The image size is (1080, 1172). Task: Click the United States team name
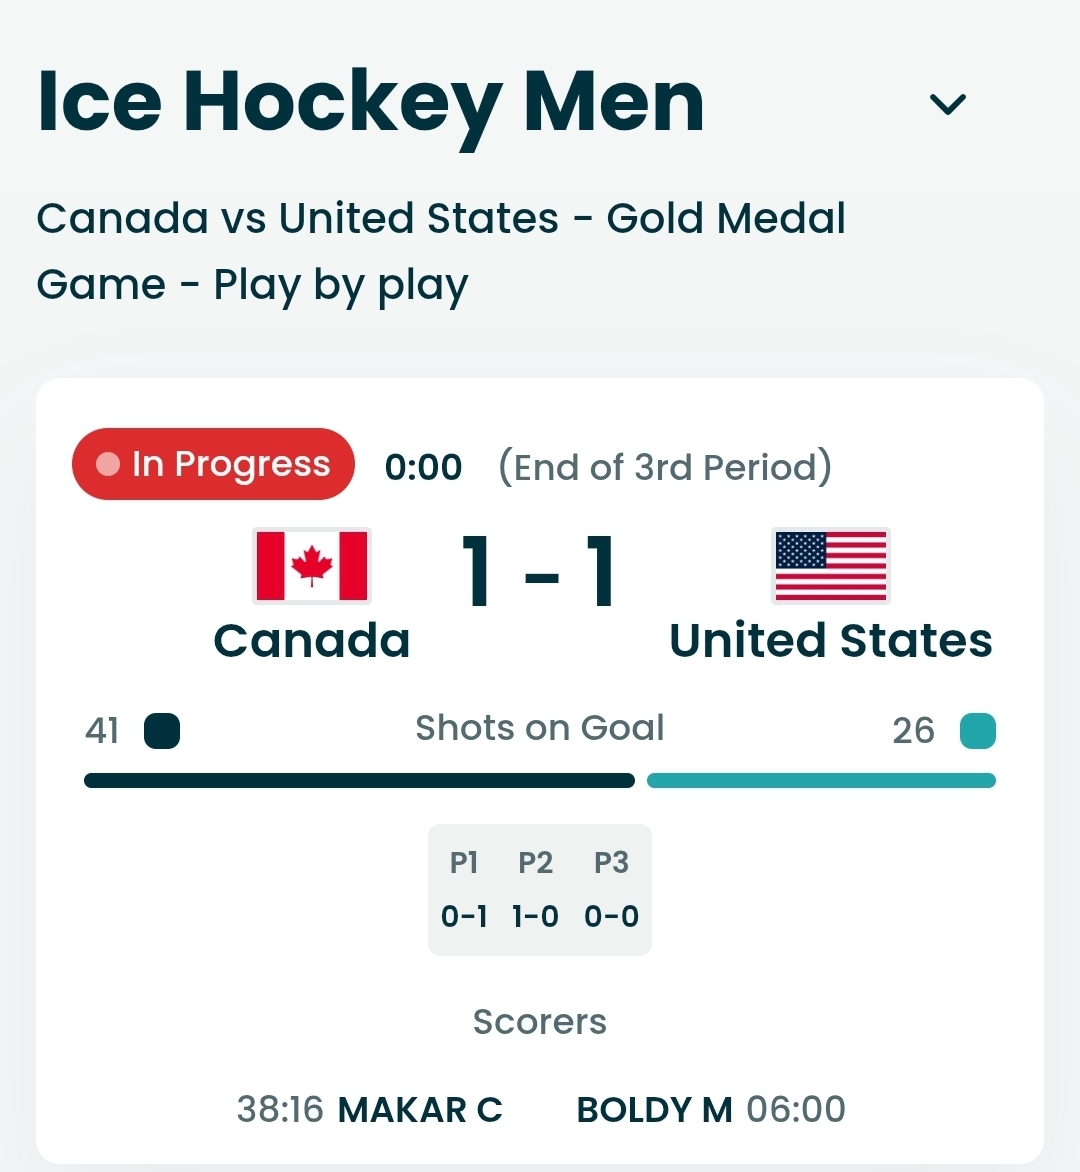click(831, 641)
